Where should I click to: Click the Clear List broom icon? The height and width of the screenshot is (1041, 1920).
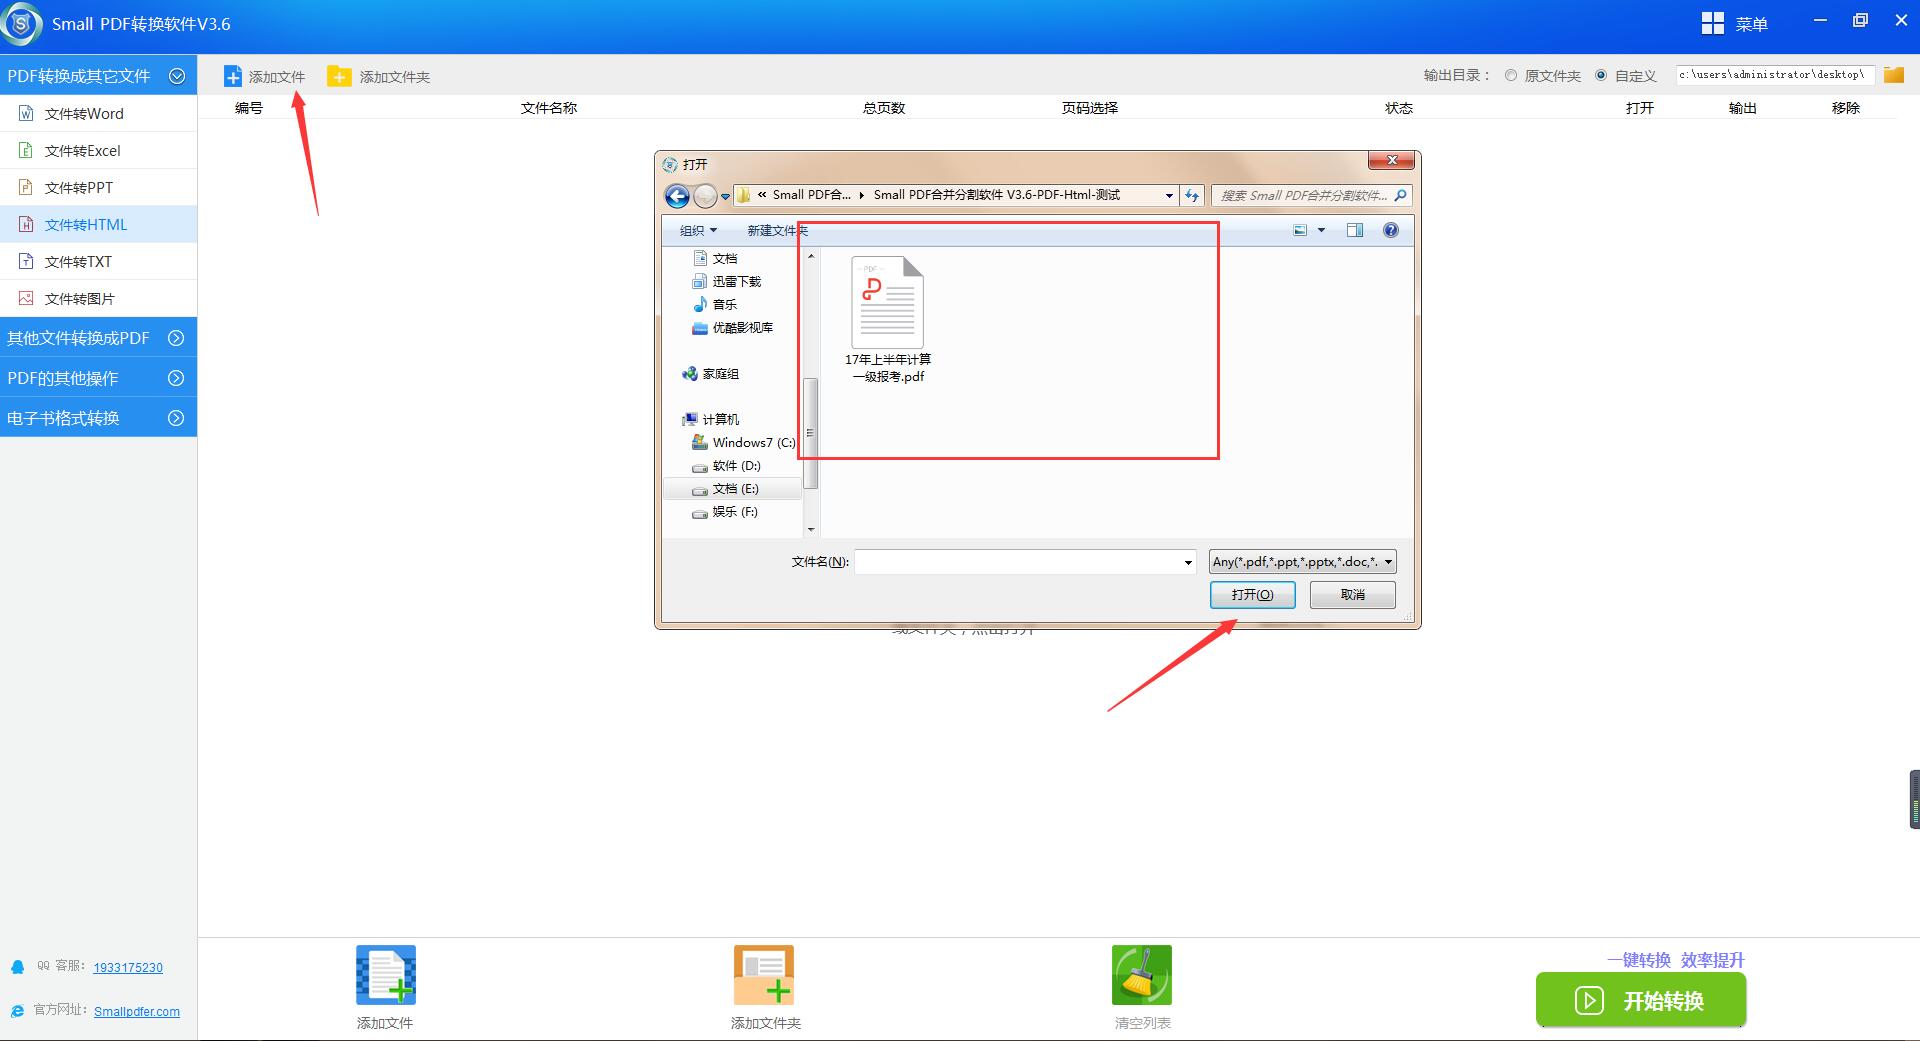pyautogui.click(x=1142, y=975)
